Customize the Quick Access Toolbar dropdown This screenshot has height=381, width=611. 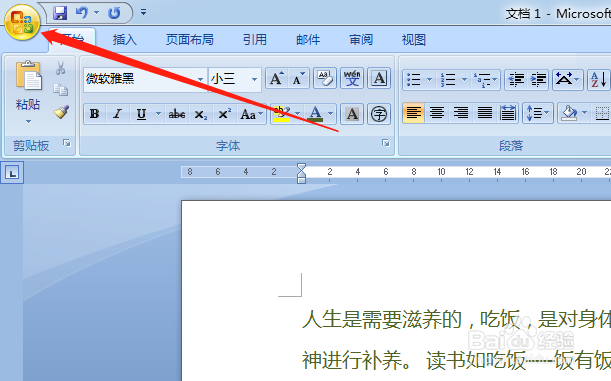[143, 13]
